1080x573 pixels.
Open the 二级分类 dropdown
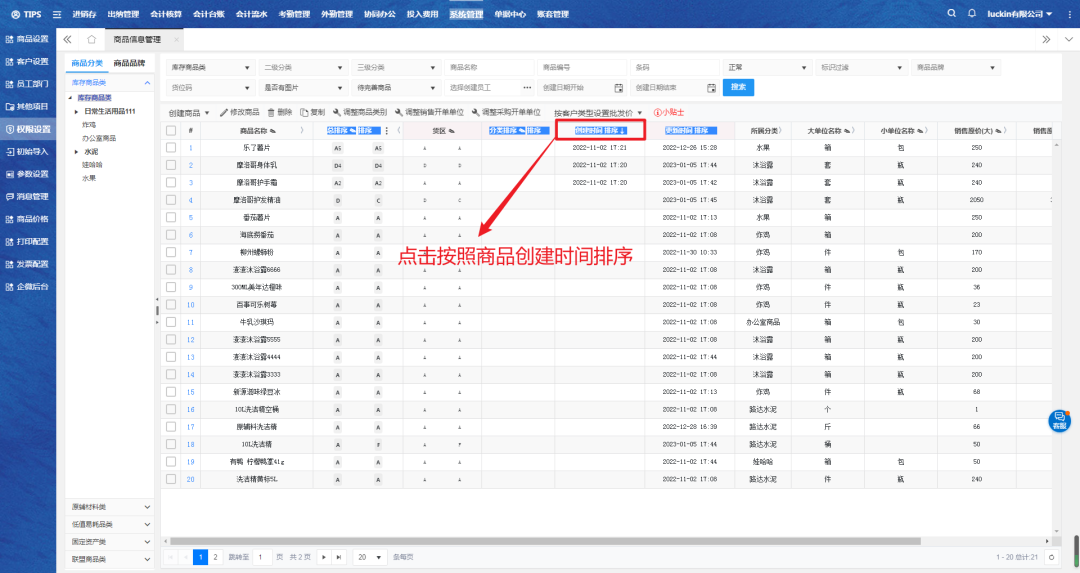[x=301, y=67]
